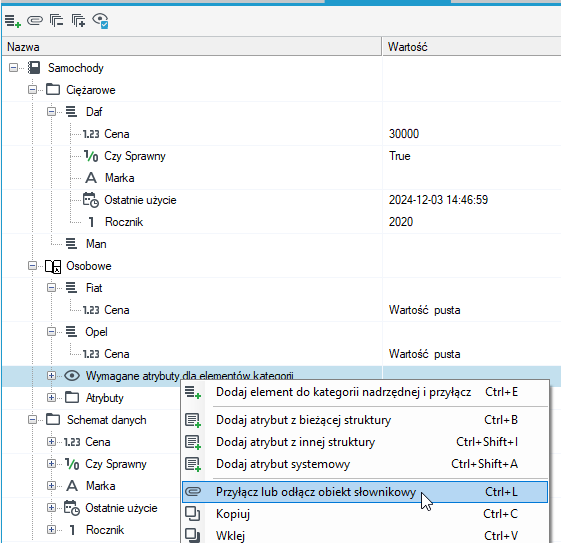This screenshot has width=561, height=543.
Task: Click the expand all toolbar icon
Action: [x=78, y=21]
